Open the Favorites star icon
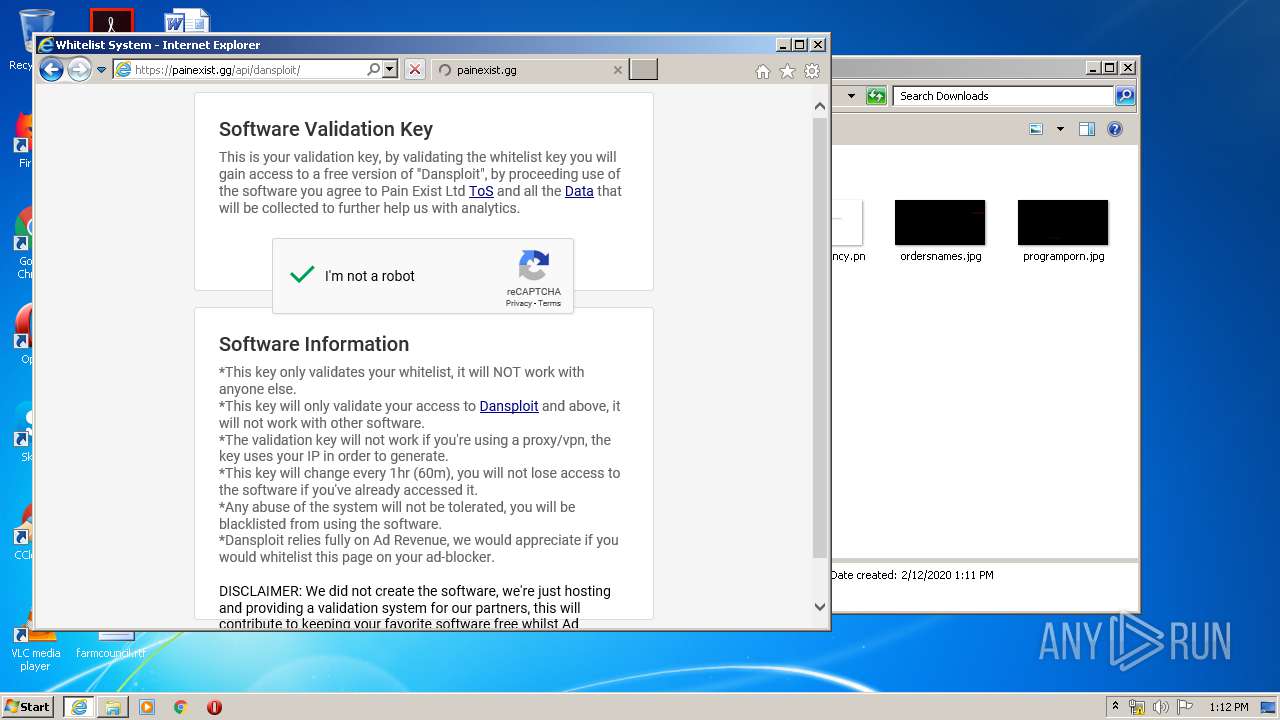The image size is (1280, 720). coord(787,71)
